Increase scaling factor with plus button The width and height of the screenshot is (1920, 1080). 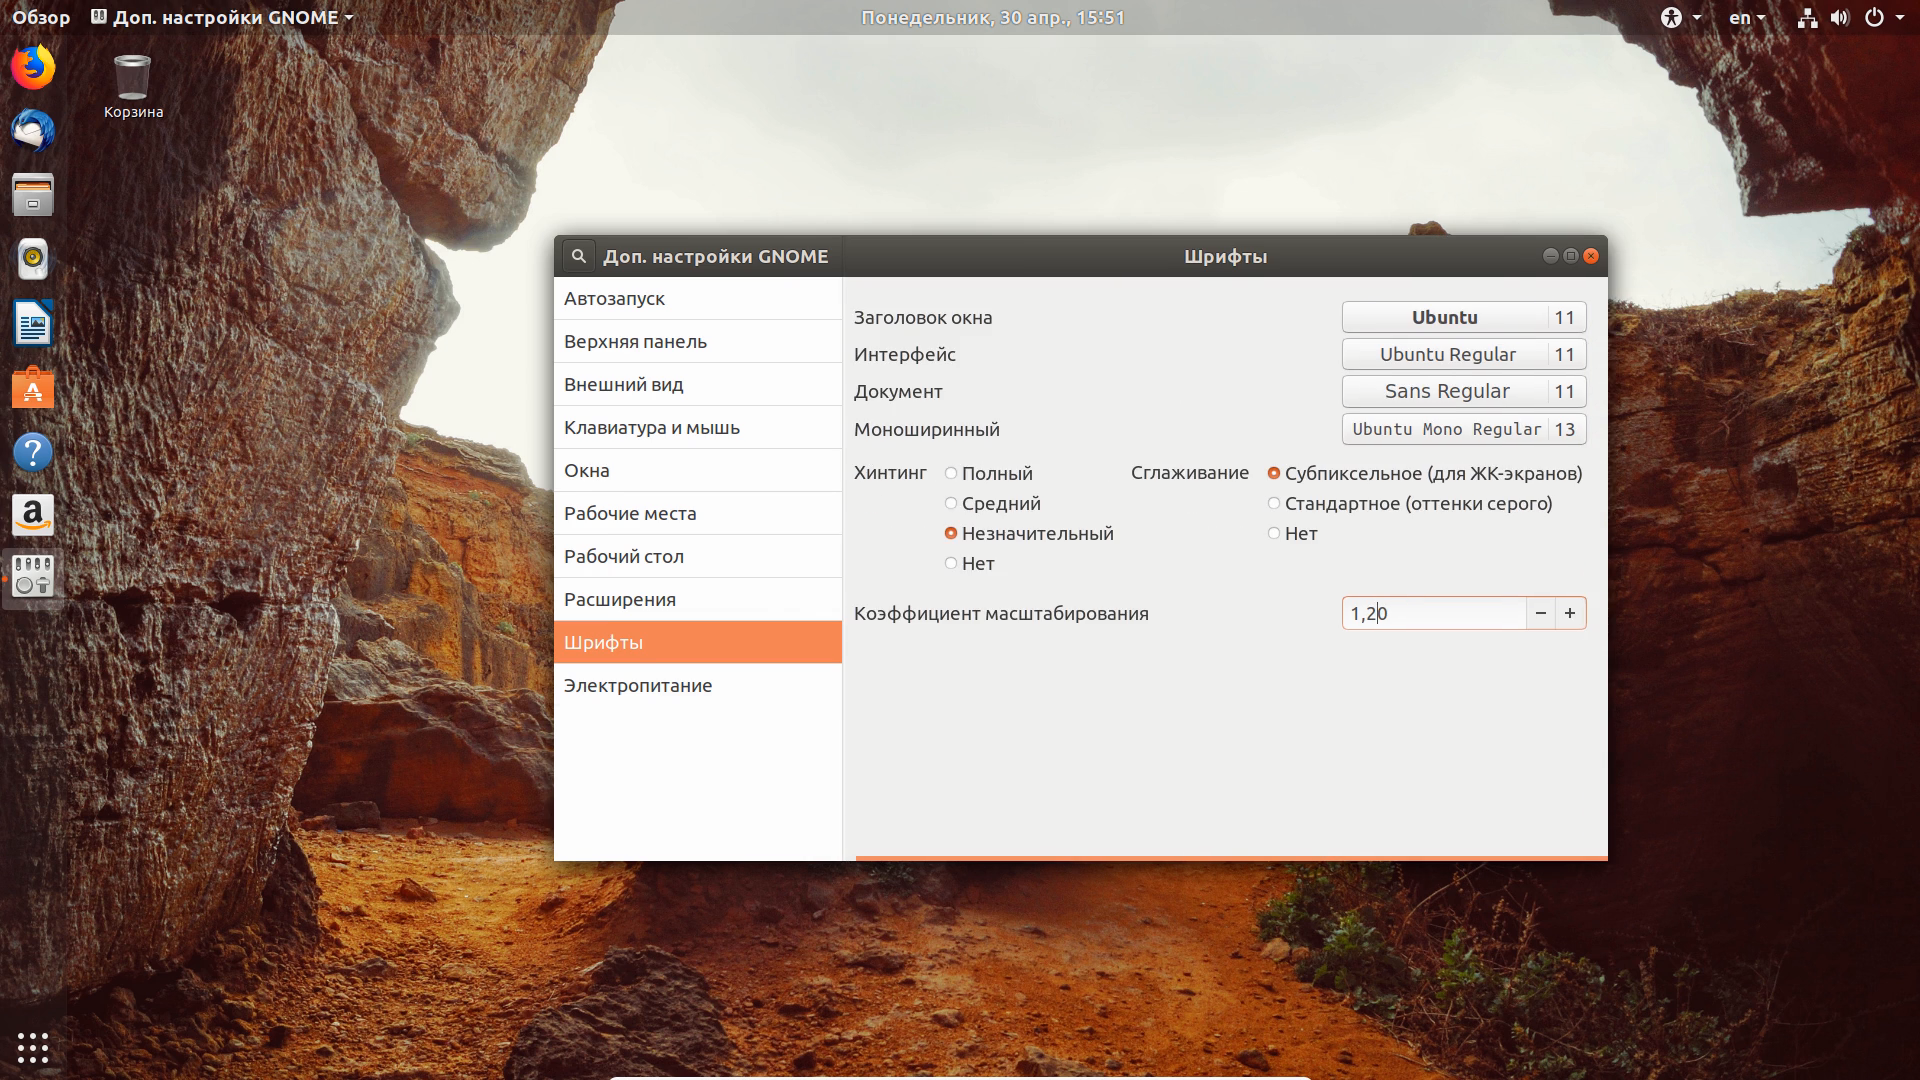point(1570,613)
